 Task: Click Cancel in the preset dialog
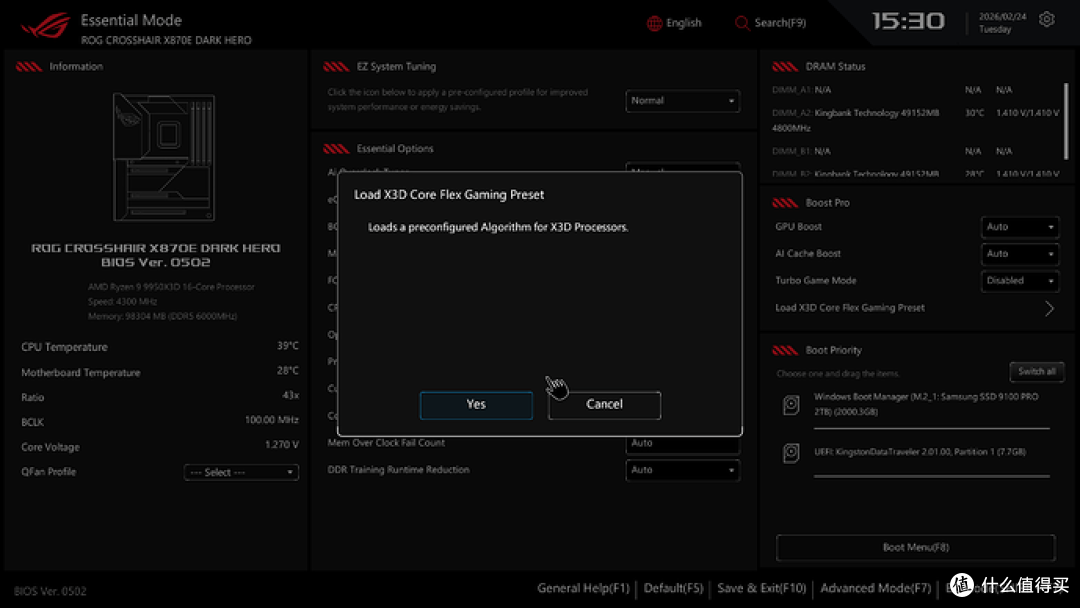coord(604,405)
